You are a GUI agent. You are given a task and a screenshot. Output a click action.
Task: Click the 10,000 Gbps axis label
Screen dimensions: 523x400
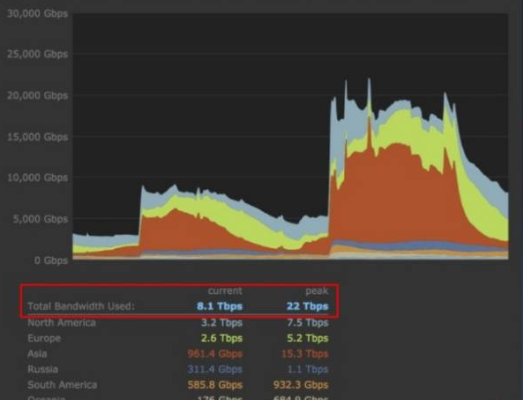click(37, 177)
